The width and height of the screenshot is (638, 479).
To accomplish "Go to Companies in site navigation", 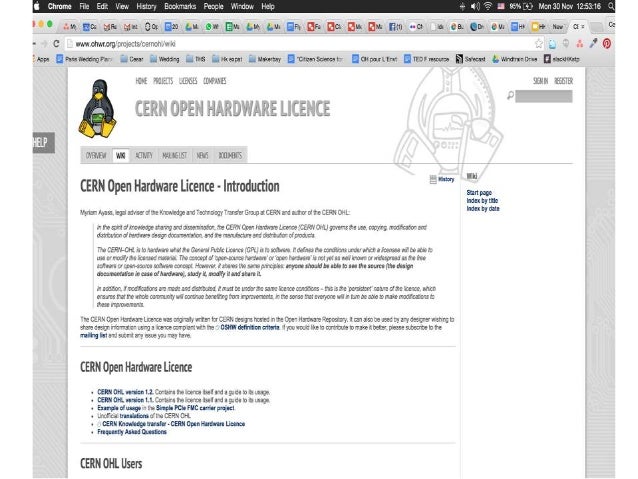I will (x=214, y=81).
